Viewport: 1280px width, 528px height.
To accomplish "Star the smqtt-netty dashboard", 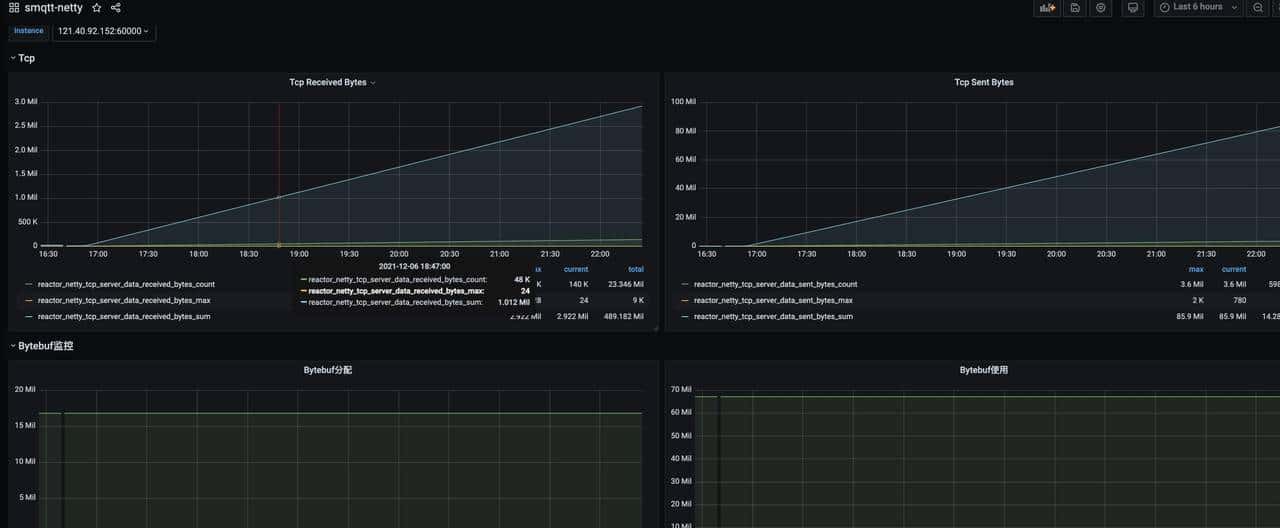I will click(97, 8).
